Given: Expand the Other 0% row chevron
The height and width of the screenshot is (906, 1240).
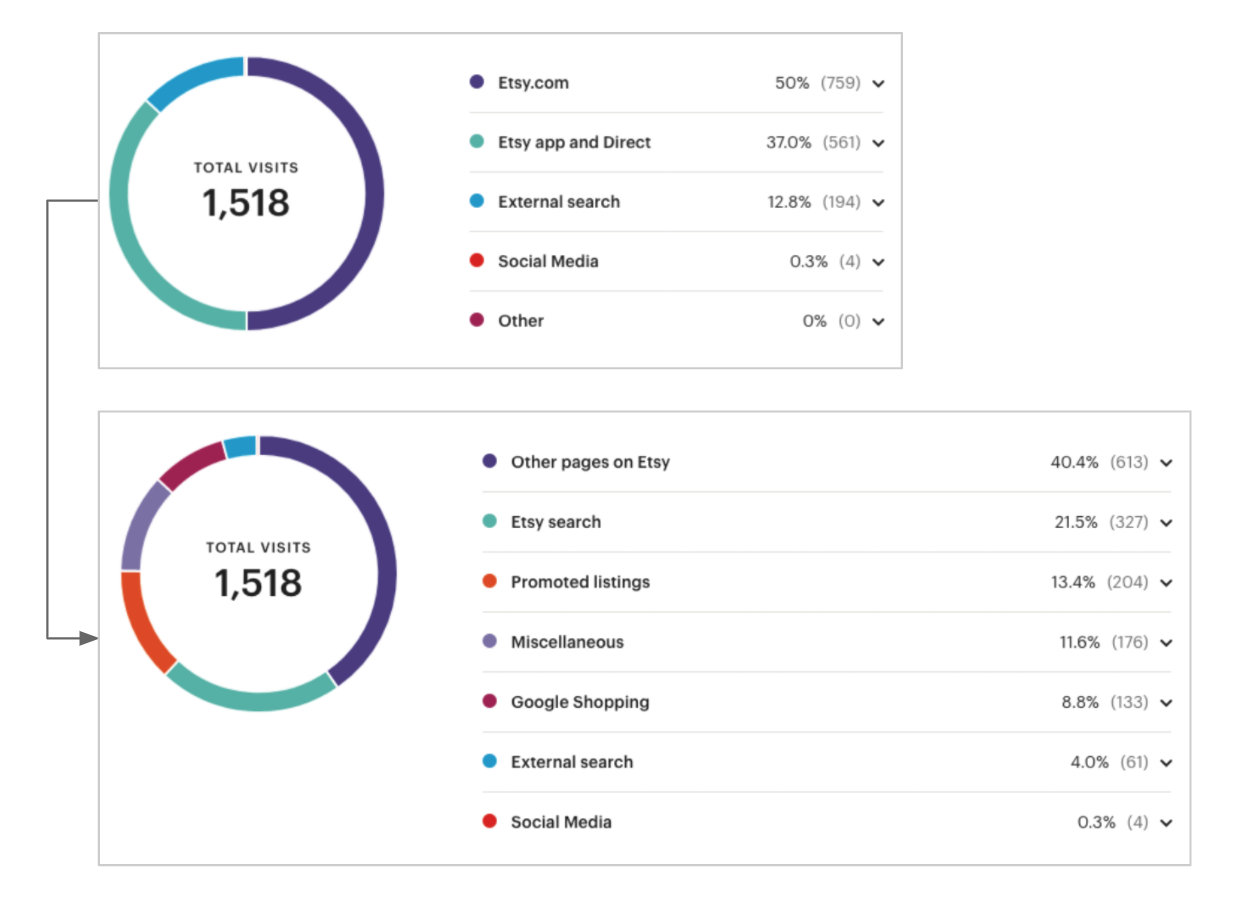Looking at the screenshot, I should click(878, 322).
